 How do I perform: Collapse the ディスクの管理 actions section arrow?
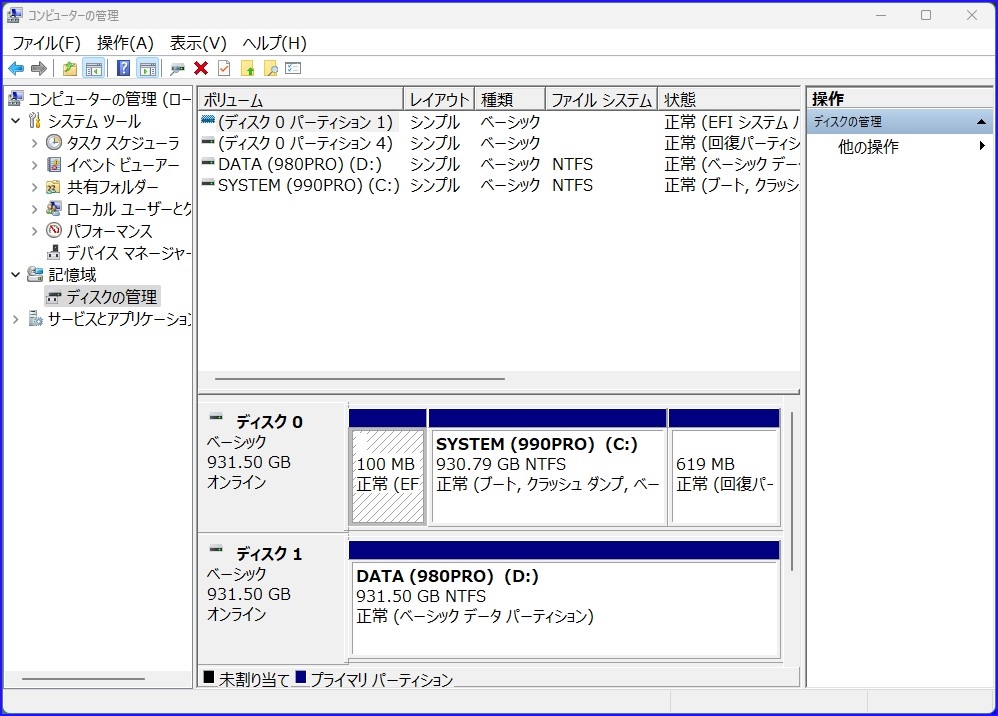[981, 122]
